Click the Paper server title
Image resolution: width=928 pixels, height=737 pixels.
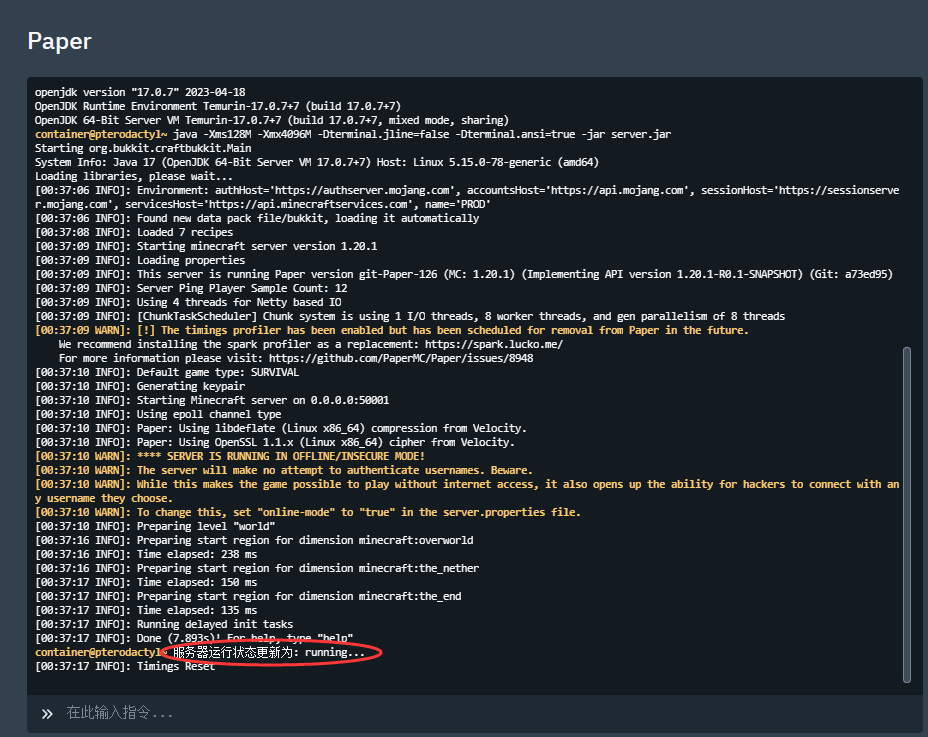click(x=59, y=41)
